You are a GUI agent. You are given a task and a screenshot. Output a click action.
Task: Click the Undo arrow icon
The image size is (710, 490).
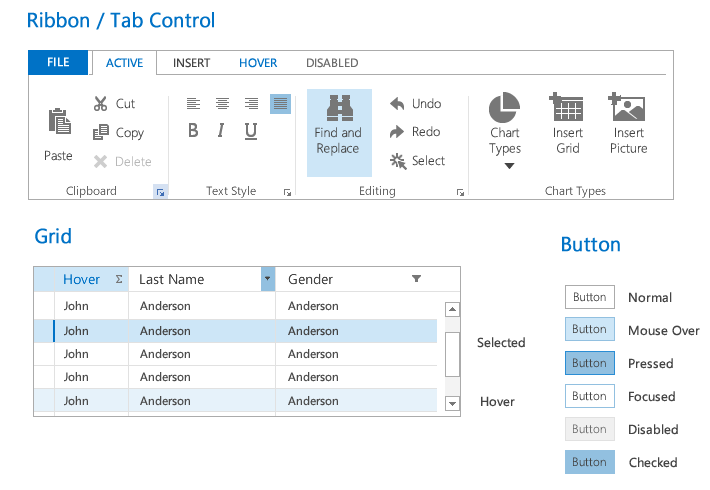(x=397, y=103)
